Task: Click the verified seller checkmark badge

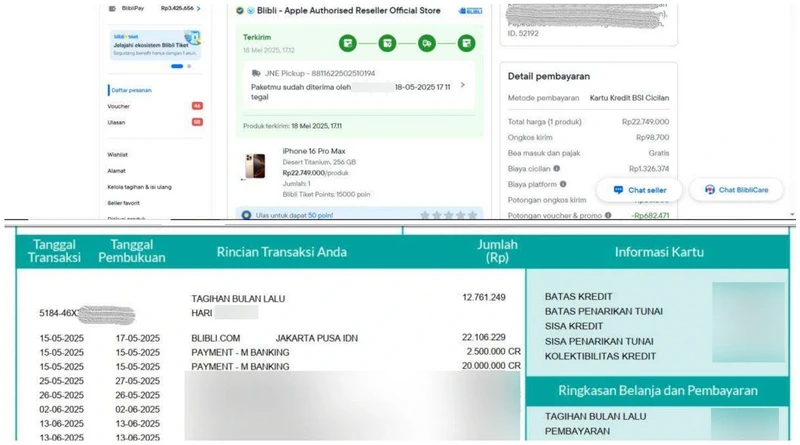Action: pyautogui.click(x=240, y=11)
